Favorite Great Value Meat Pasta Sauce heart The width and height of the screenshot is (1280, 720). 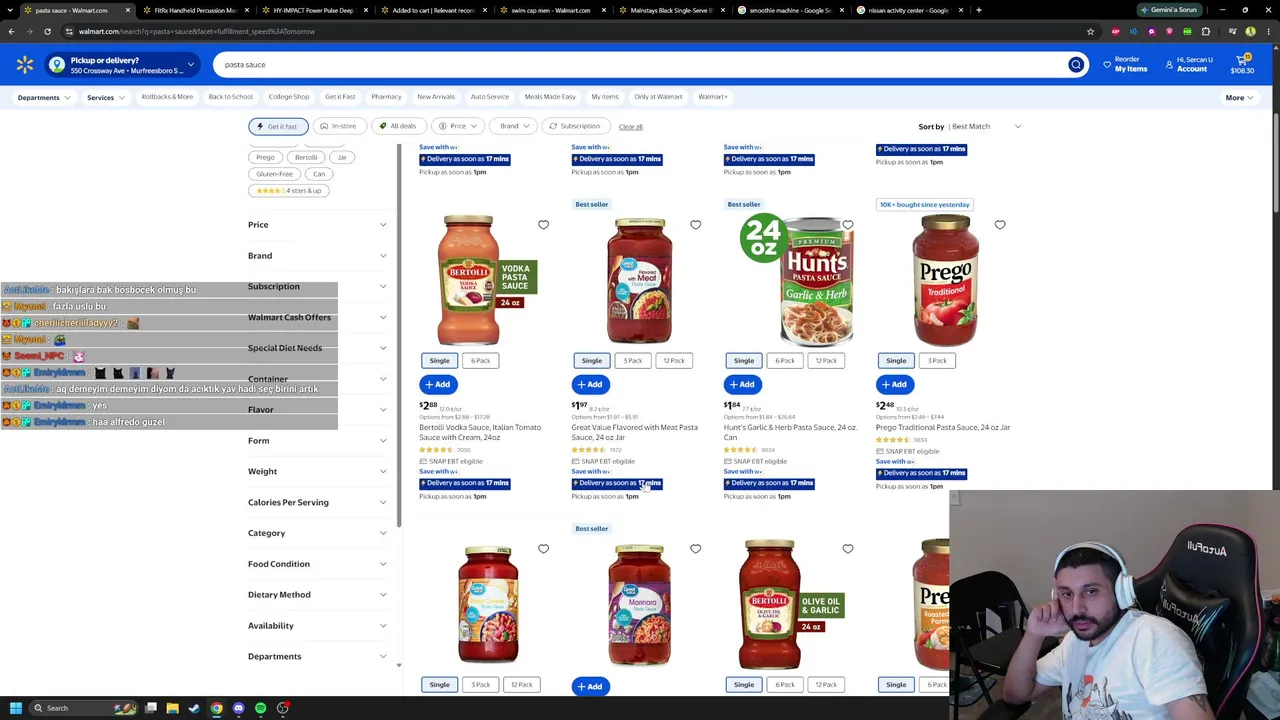[695, 225]
